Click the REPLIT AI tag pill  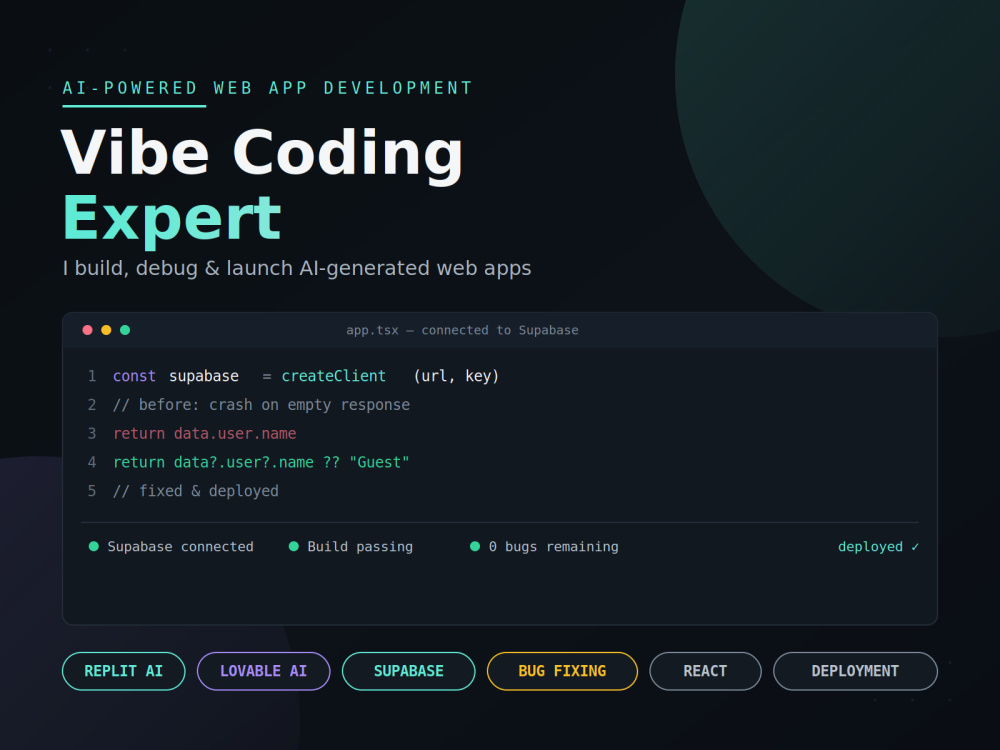[x=124, y=671]
